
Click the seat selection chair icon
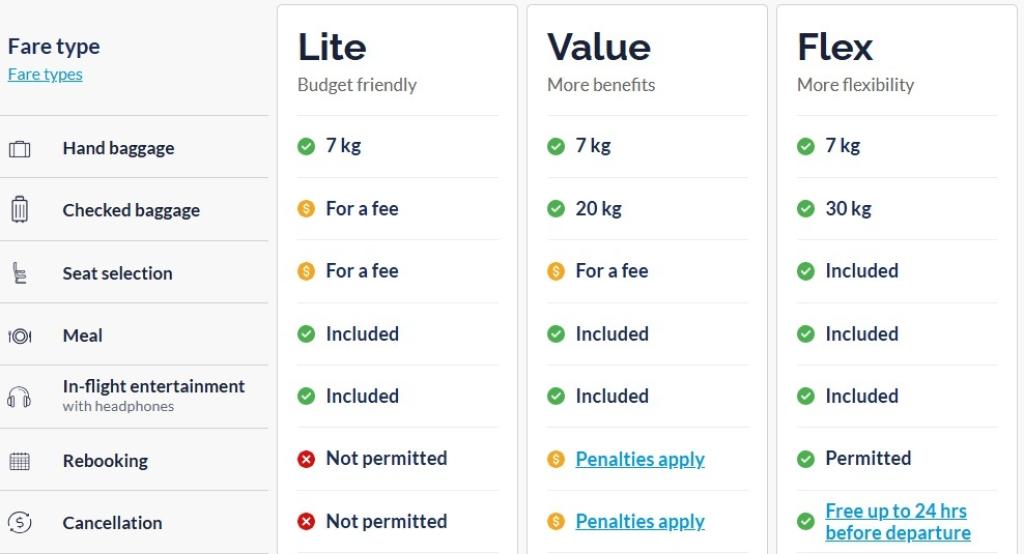pos(20,273)
